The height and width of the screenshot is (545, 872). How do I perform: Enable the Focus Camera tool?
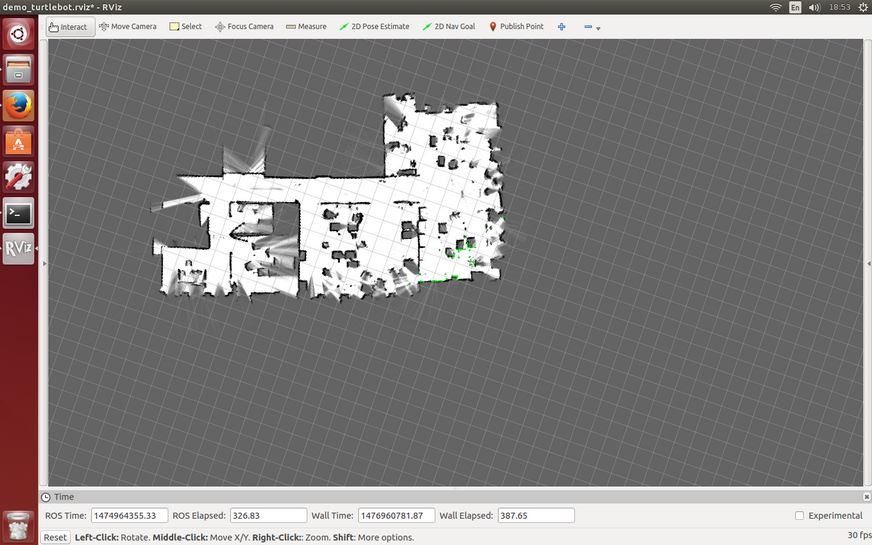pyautogui.click(x=244, y=27)
